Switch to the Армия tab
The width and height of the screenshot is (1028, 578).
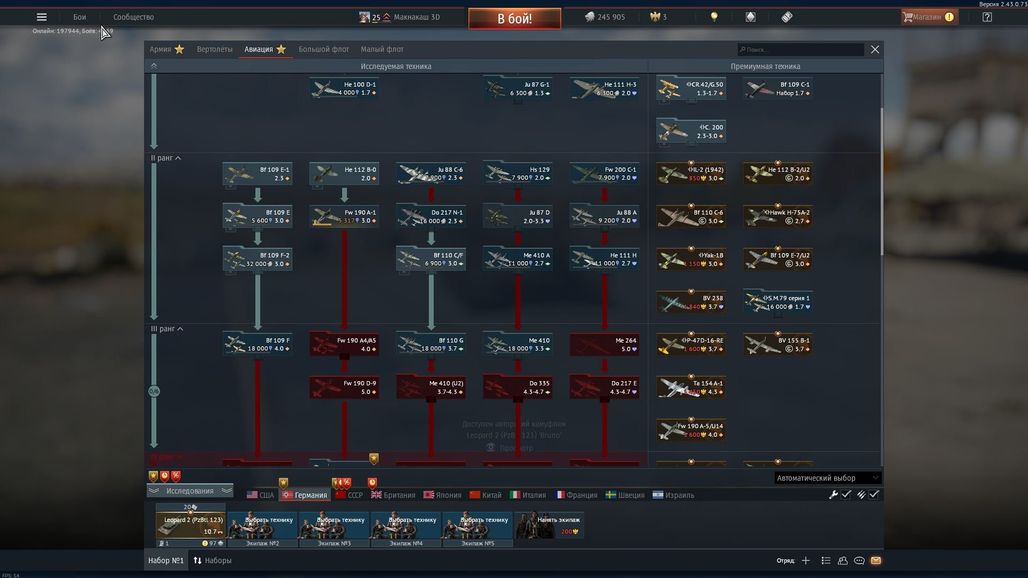[x=167, y=49]
